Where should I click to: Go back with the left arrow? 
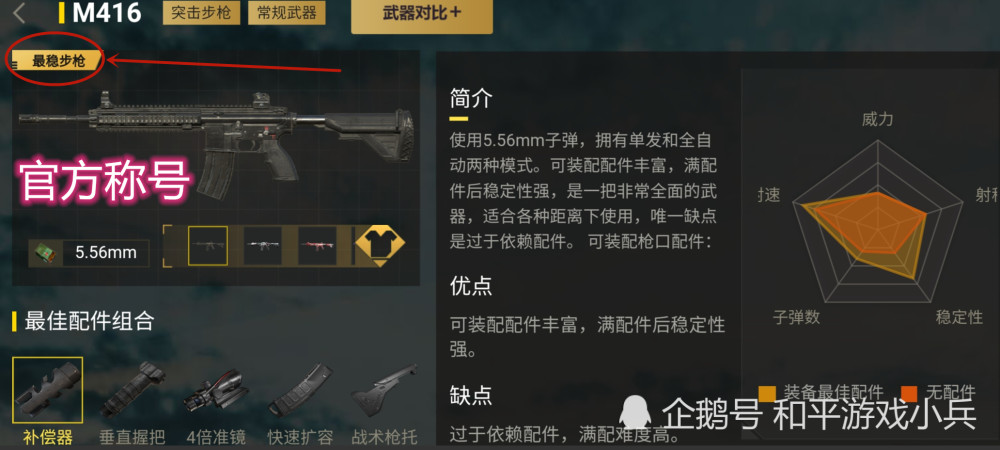(20, 13)
